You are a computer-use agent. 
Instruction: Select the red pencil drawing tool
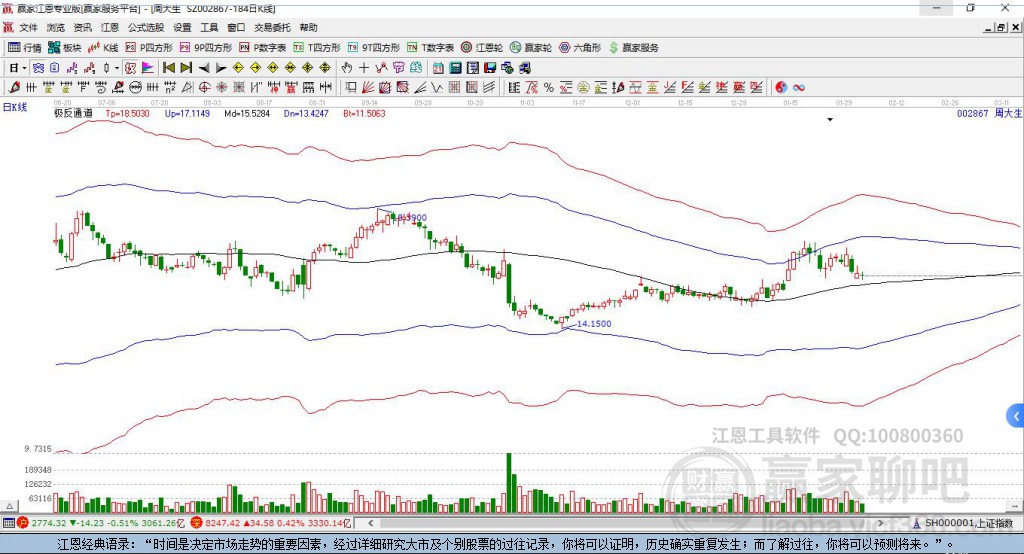click(14, 88)
